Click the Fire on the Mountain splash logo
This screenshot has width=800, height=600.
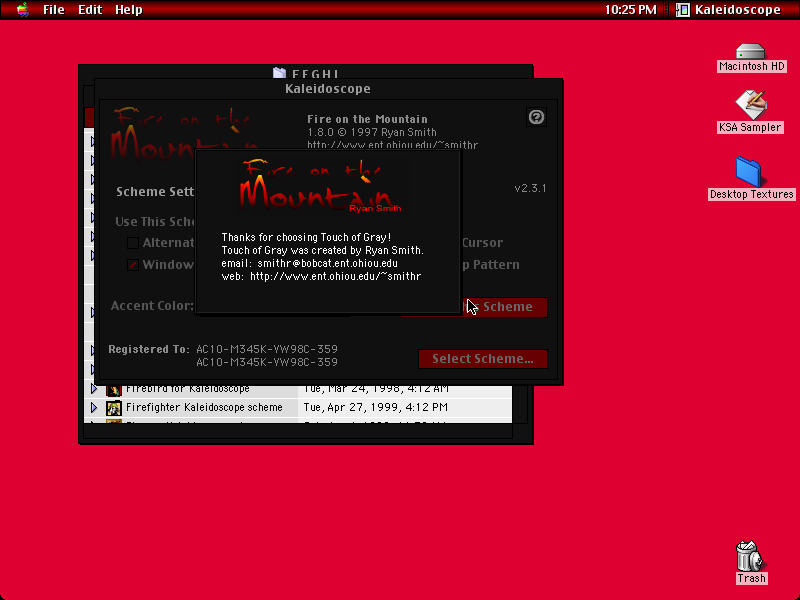pos(320,185)
